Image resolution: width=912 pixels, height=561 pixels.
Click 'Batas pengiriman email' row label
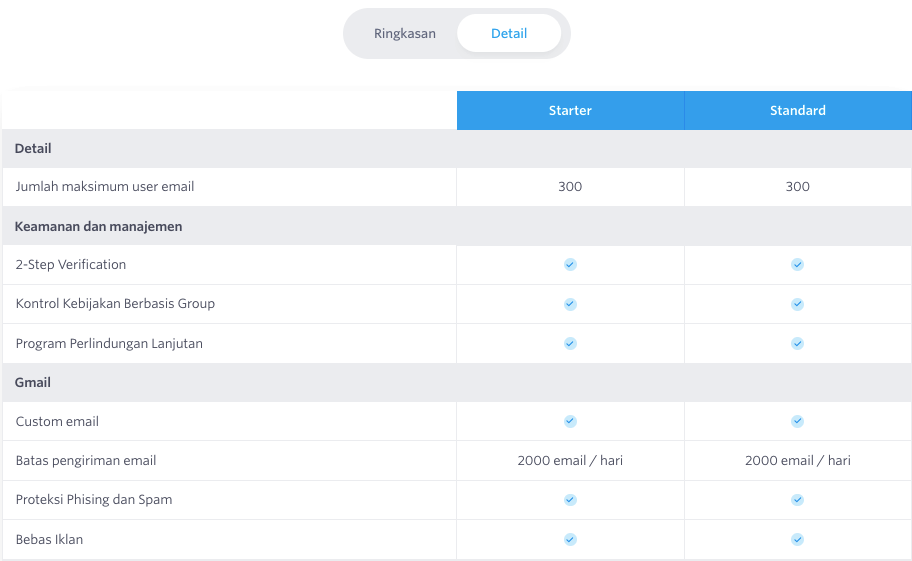point(86,460)
